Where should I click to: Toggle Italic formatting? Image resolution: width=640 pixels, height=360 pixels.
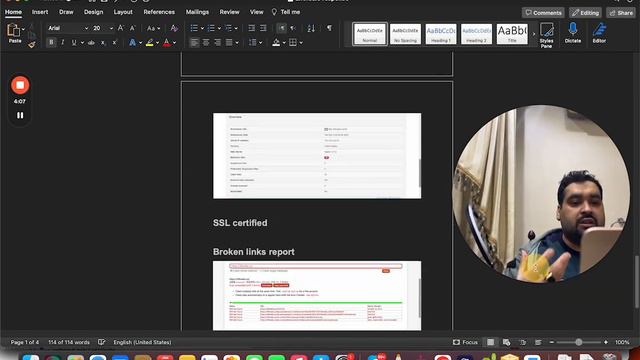[62, 42]
